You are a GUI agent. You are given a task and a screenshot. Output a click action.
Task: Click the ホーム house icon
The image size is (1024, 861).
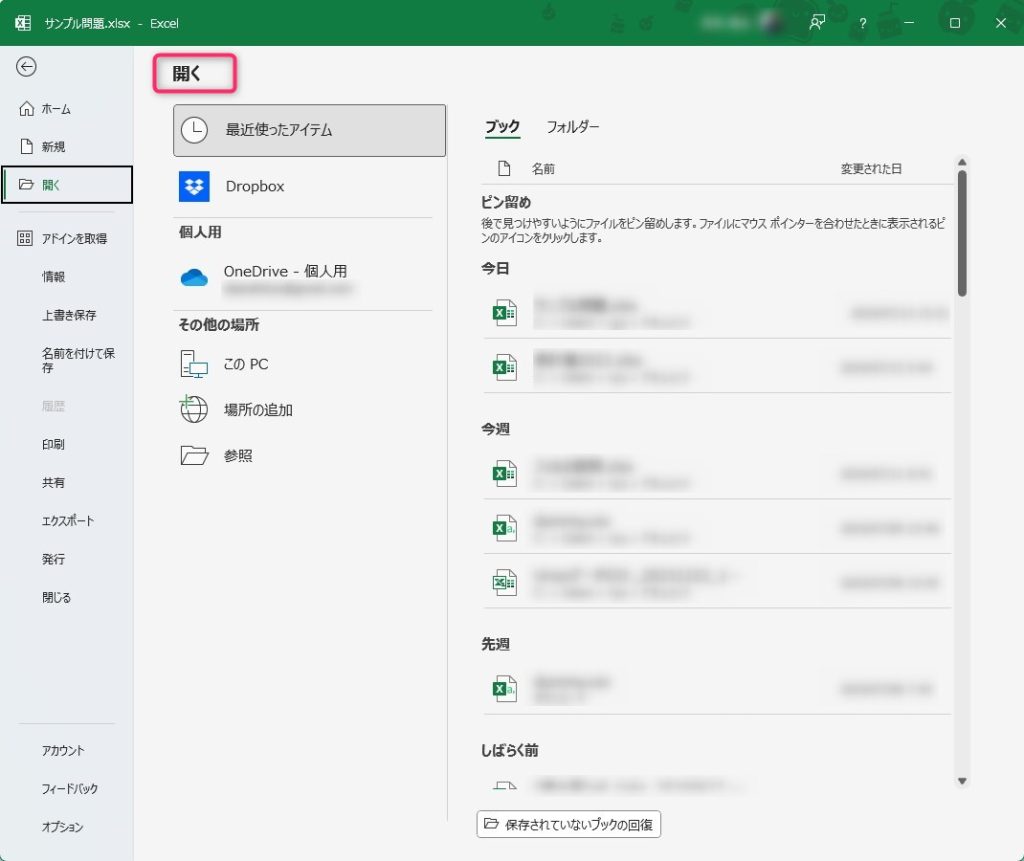pos(27,109)
